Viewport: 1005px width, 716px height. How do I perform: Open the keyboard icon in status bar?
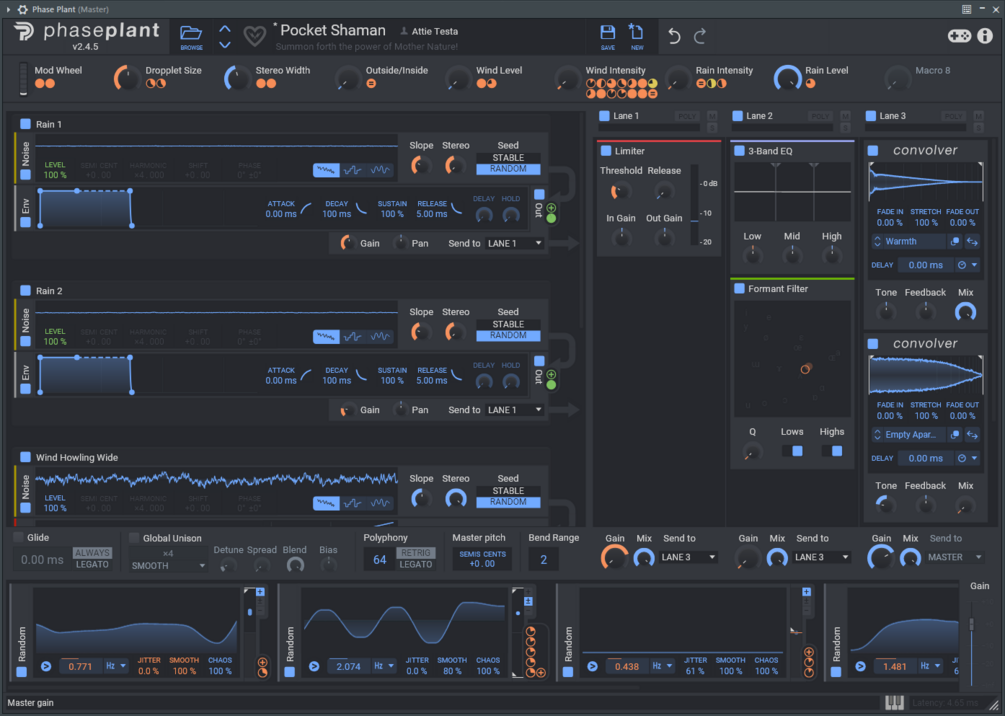894,703
